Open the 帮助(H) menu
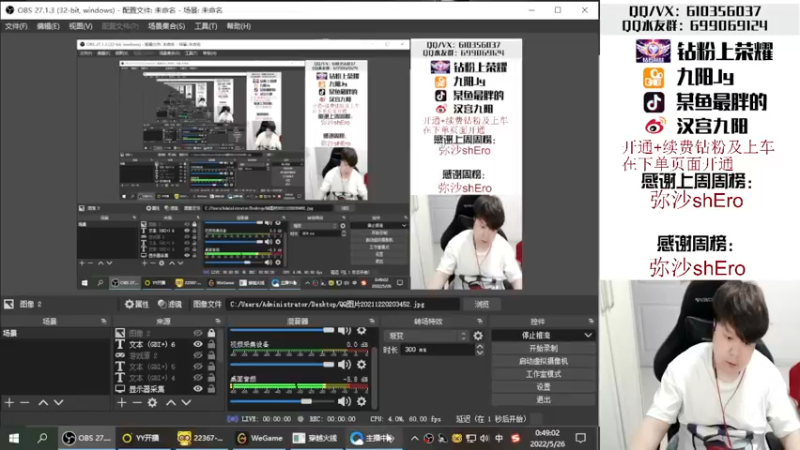The image size is (800, 450). click(238, 26)
